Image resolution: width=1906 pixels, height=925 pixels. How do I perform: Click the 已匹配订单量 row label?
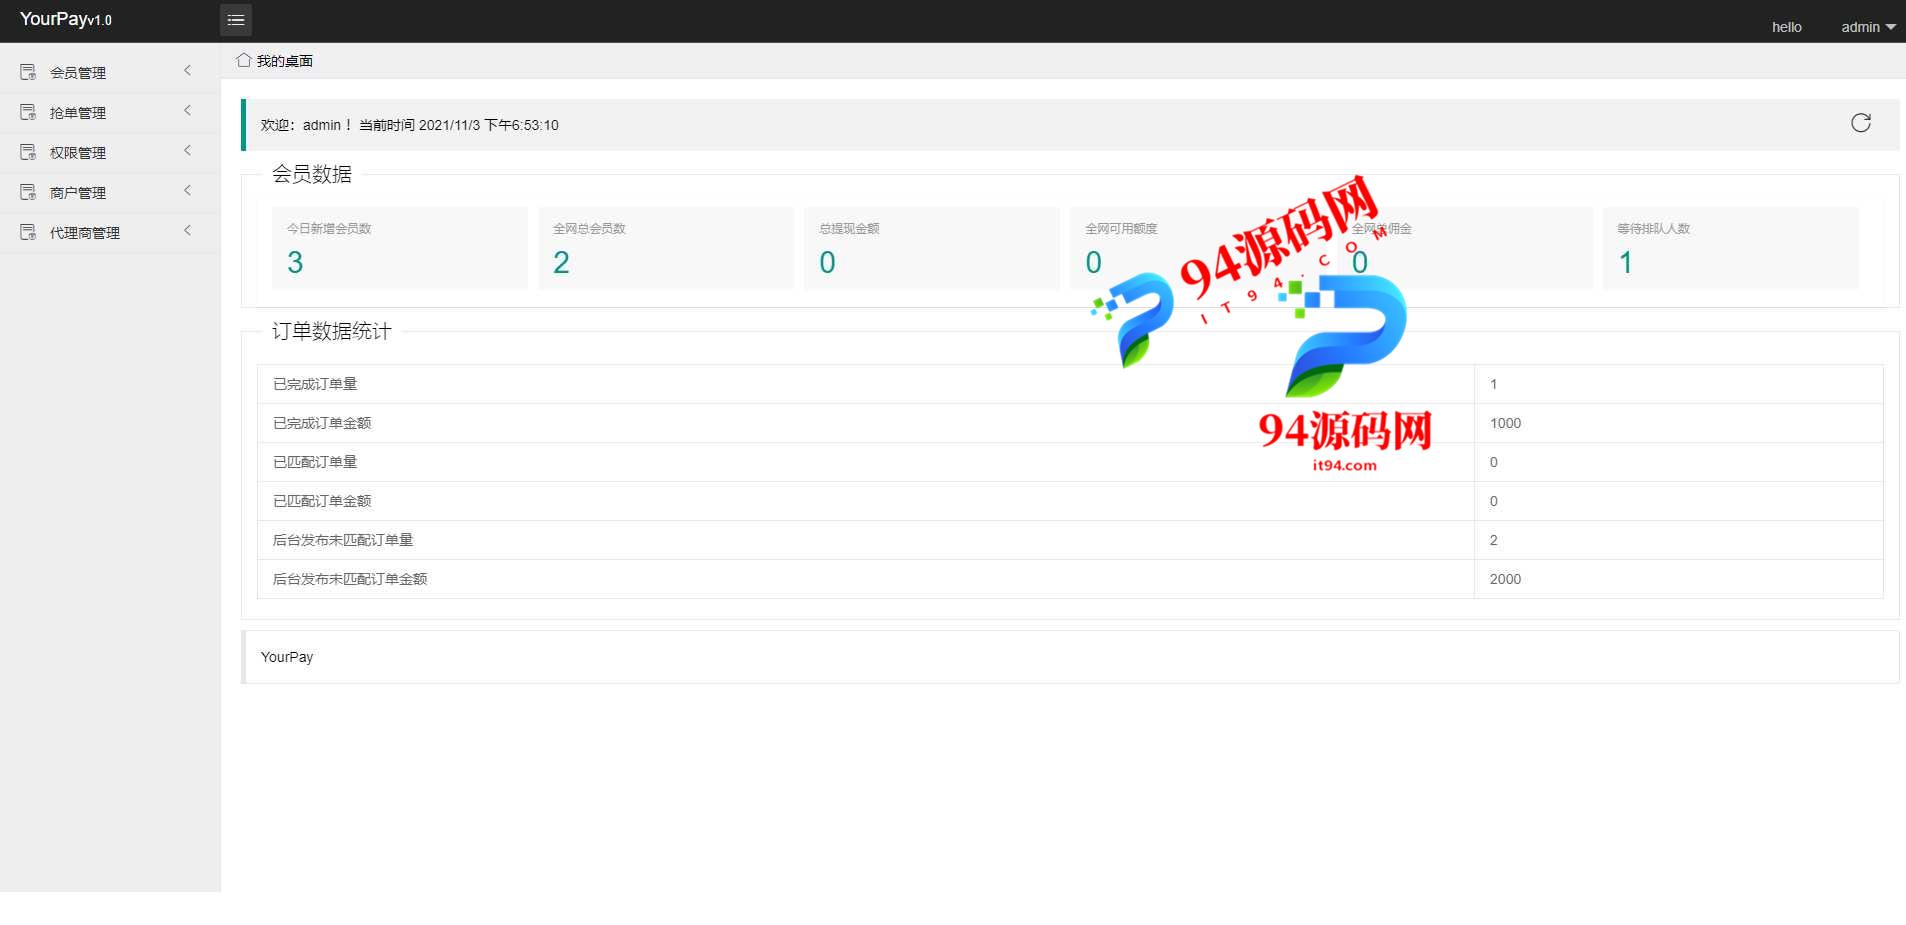(x=315, y=462)
